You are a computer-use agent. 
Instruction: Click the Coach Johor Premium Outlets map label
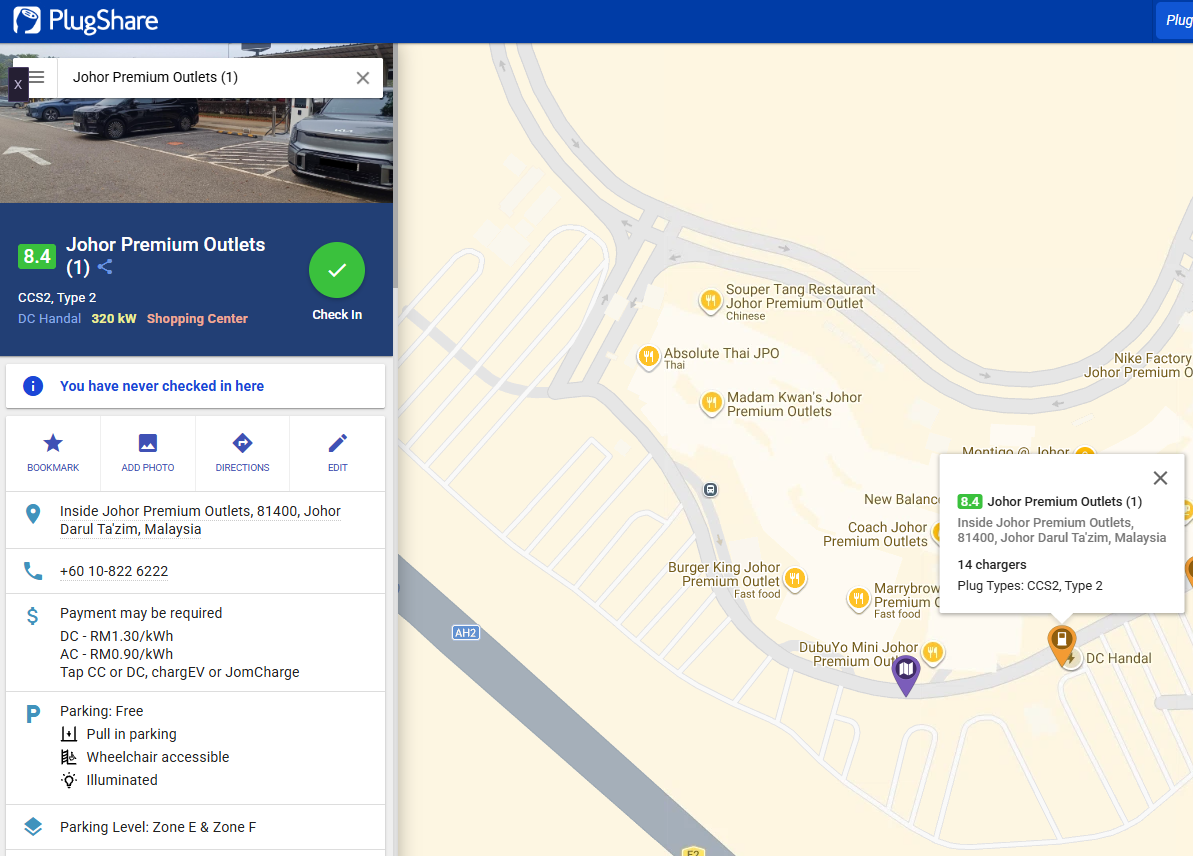pos(875,534)
